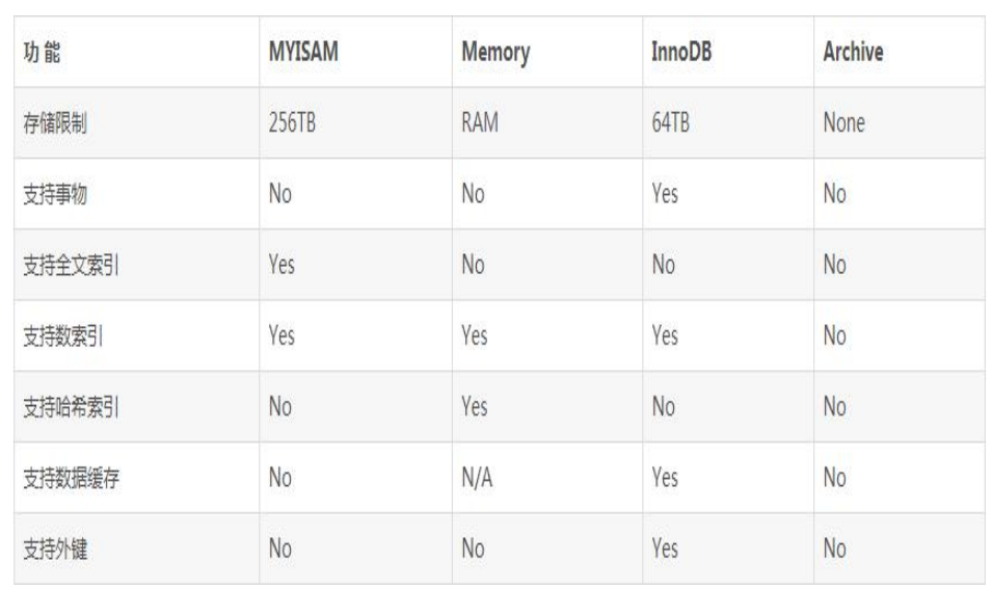Select the InnoDB column header

682,53
